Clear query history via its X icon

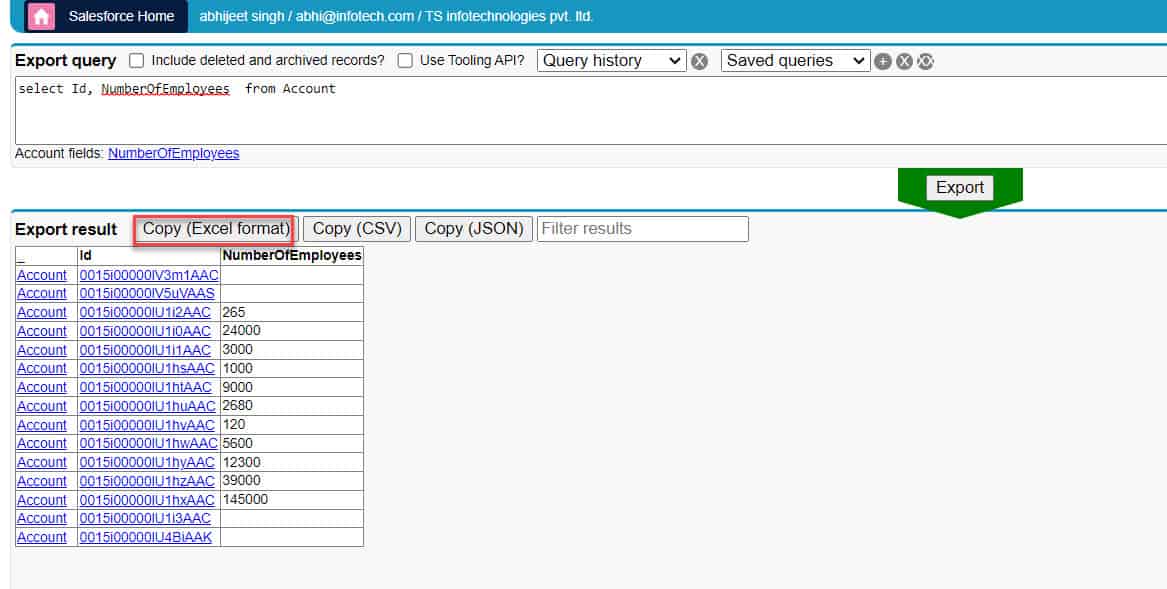(x=700, y=60)
